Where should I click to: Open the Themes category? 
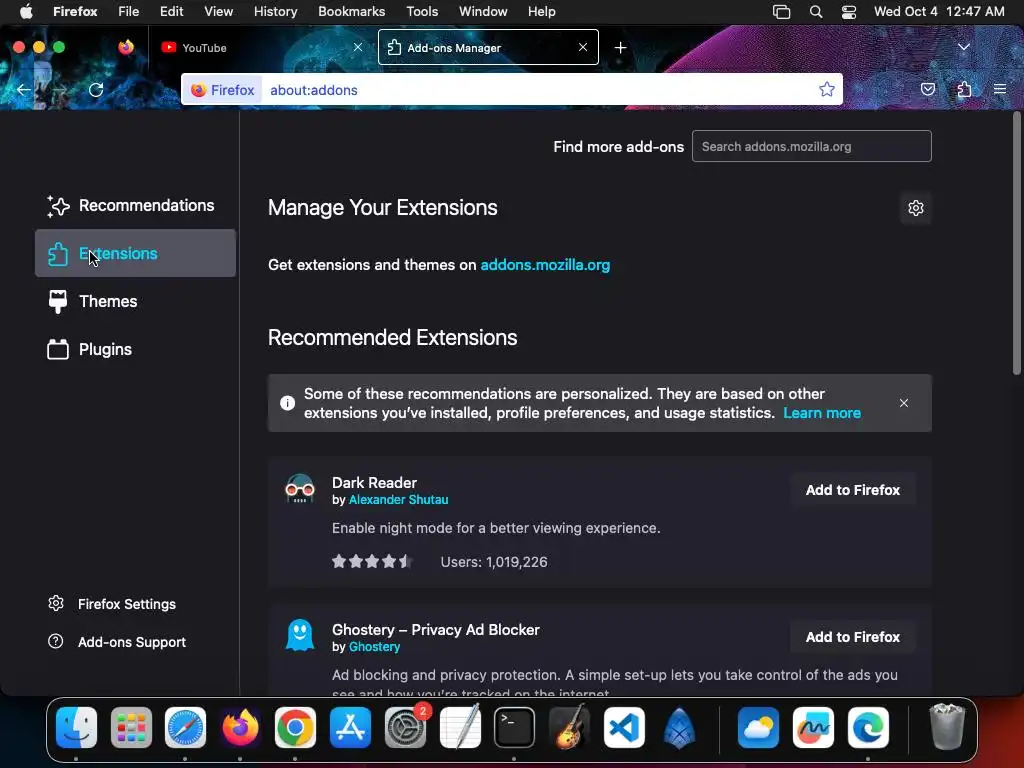click(135, 301)
